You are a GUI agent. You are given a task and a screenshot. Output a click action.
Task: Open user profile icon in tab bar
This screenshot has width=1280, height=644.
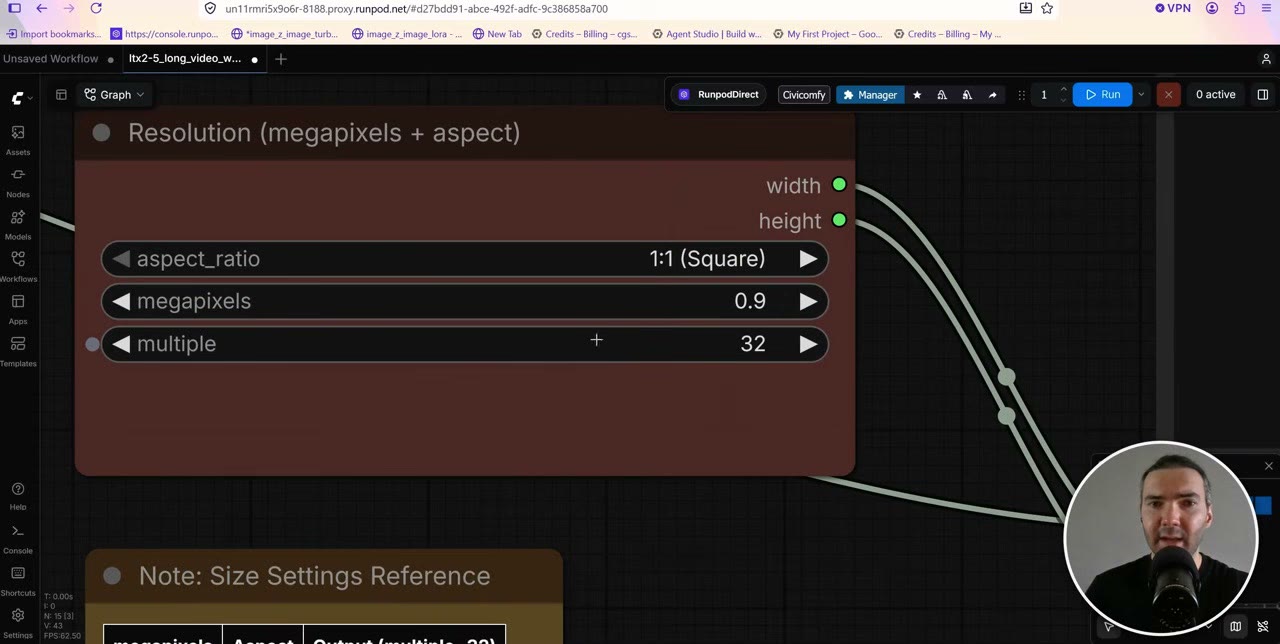click(1265, 59)
